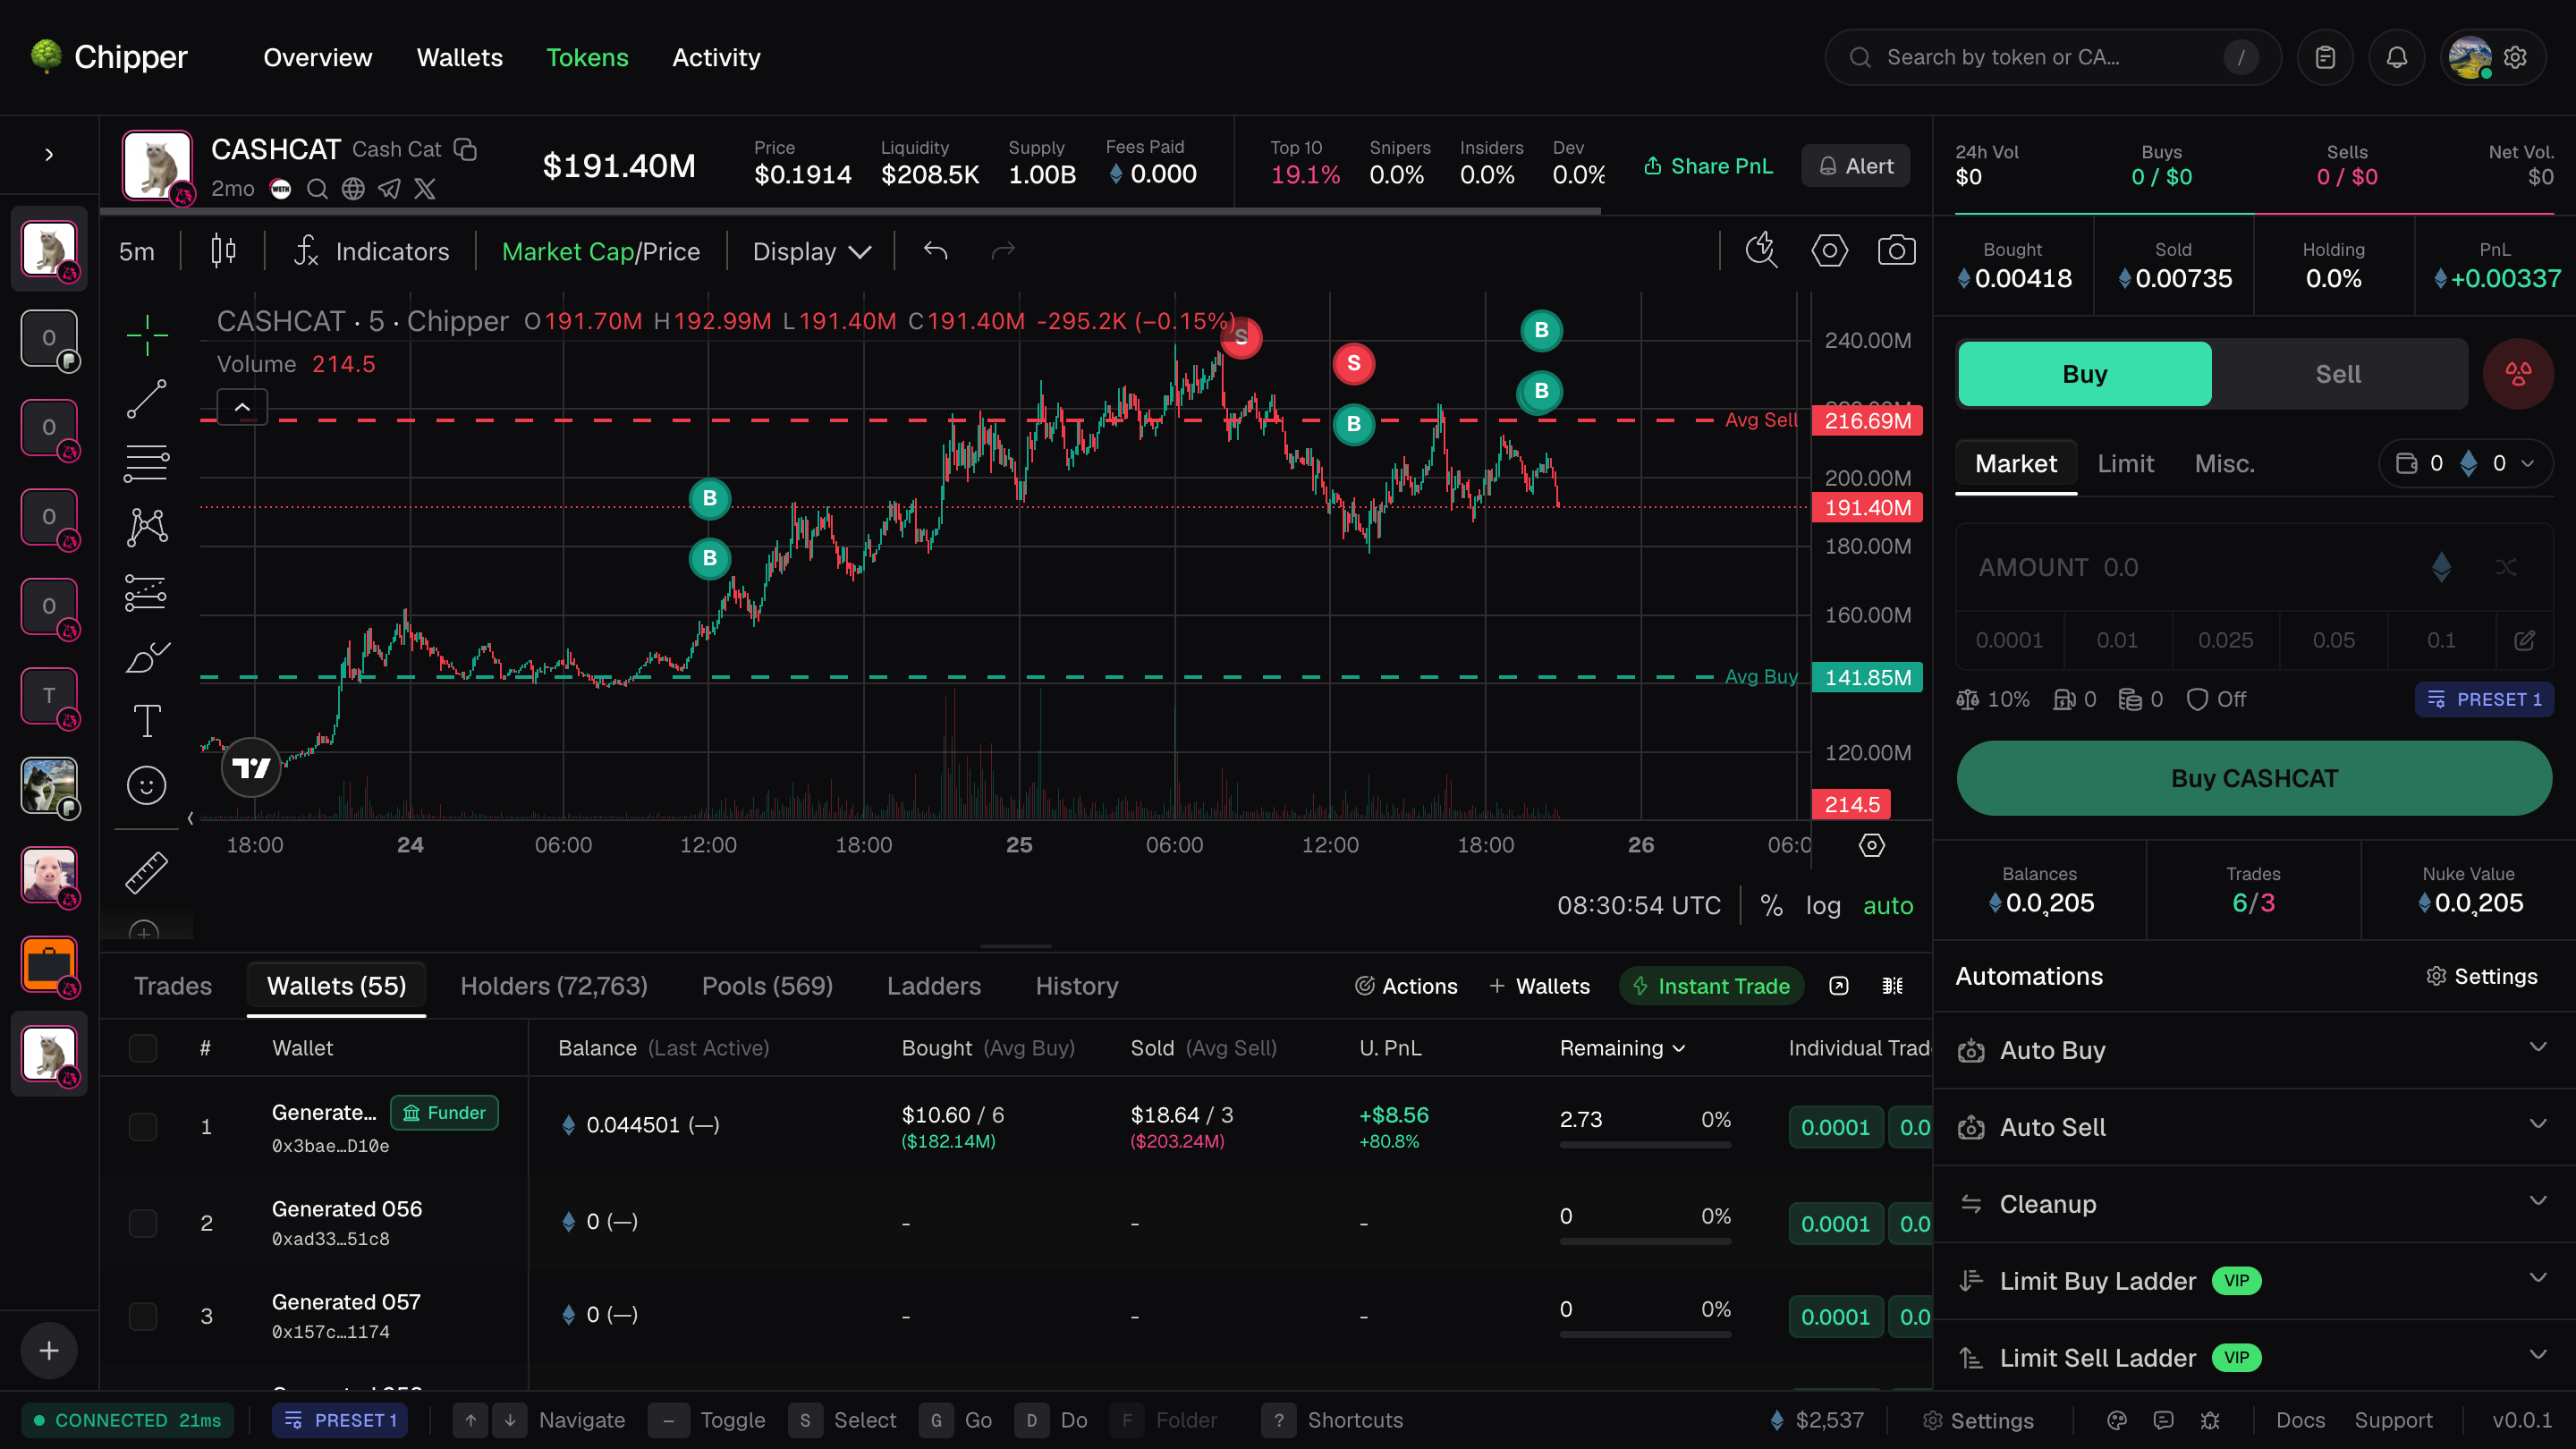2576x1449 pixels.
Task: Click the Generated 057 remaining progress bar
Action: [x=1645, y=1335]
